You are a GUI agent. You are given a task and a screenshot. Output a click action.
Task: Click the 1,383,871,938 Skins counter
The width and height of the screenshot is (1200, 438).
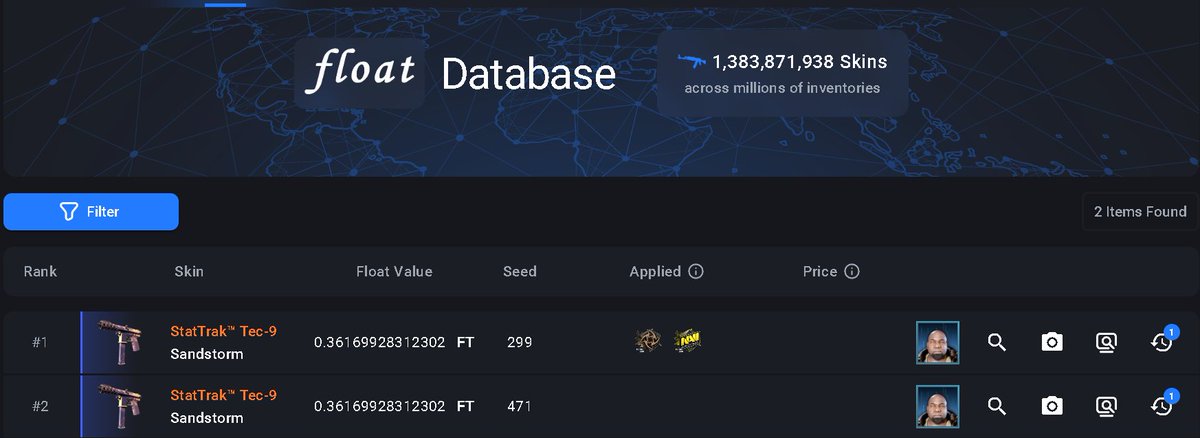[x=800, y=62]
